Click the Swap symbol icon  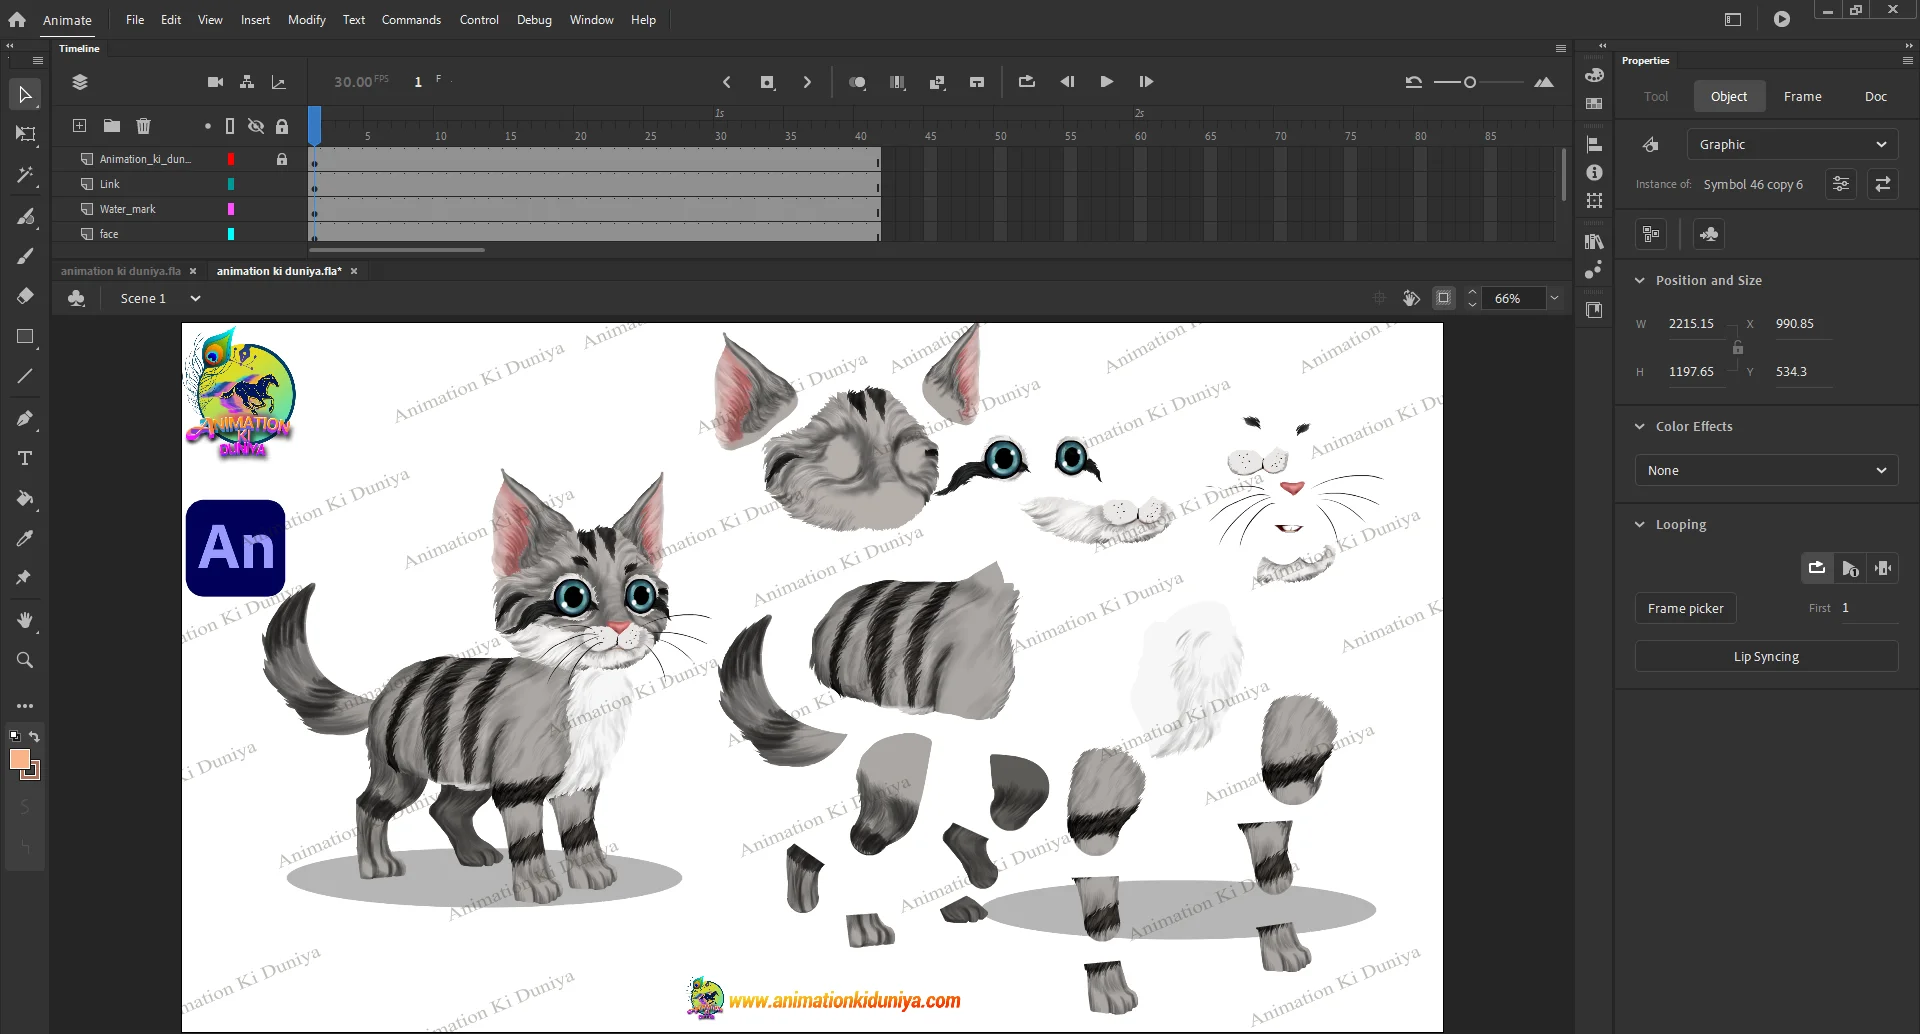click(x=1882, y=184)
